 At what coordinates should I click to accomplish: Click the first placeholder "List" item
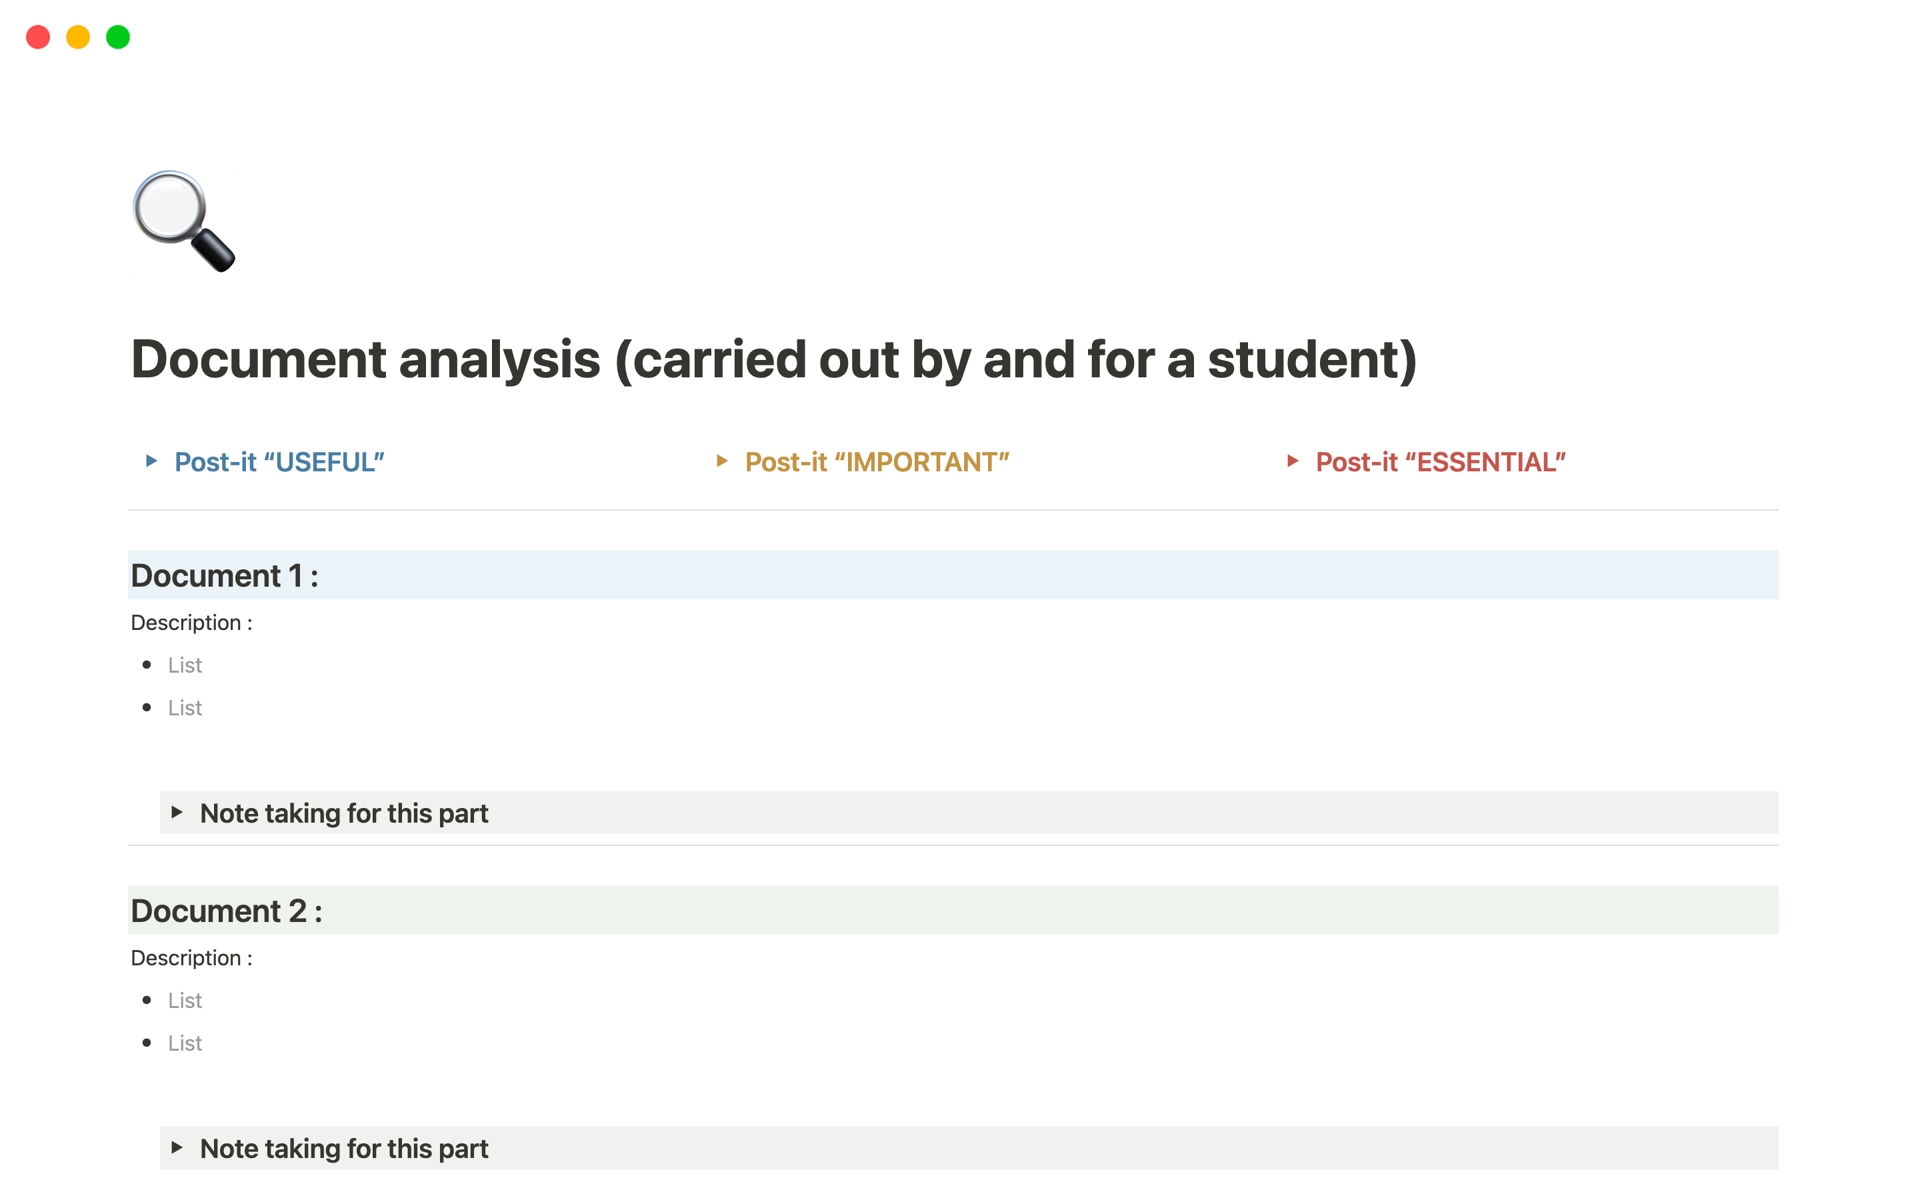[184, 664]
